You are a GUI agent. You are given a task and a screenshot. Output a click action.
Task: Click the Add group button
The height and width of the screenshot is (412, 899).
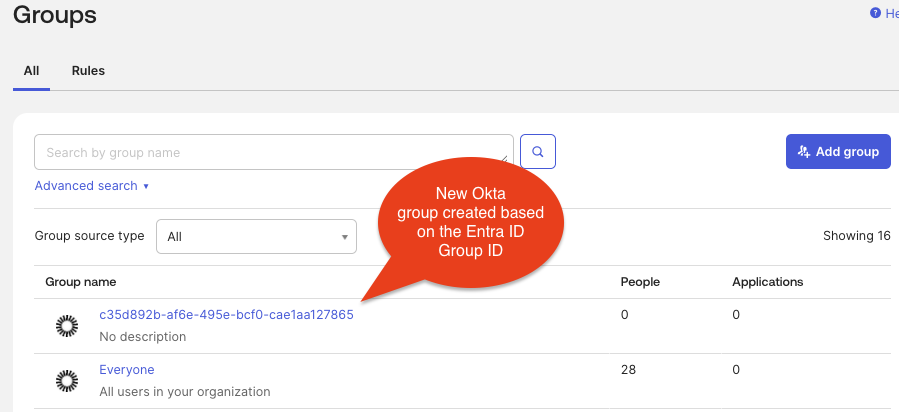pyautogui.click(x=838, y=152)
